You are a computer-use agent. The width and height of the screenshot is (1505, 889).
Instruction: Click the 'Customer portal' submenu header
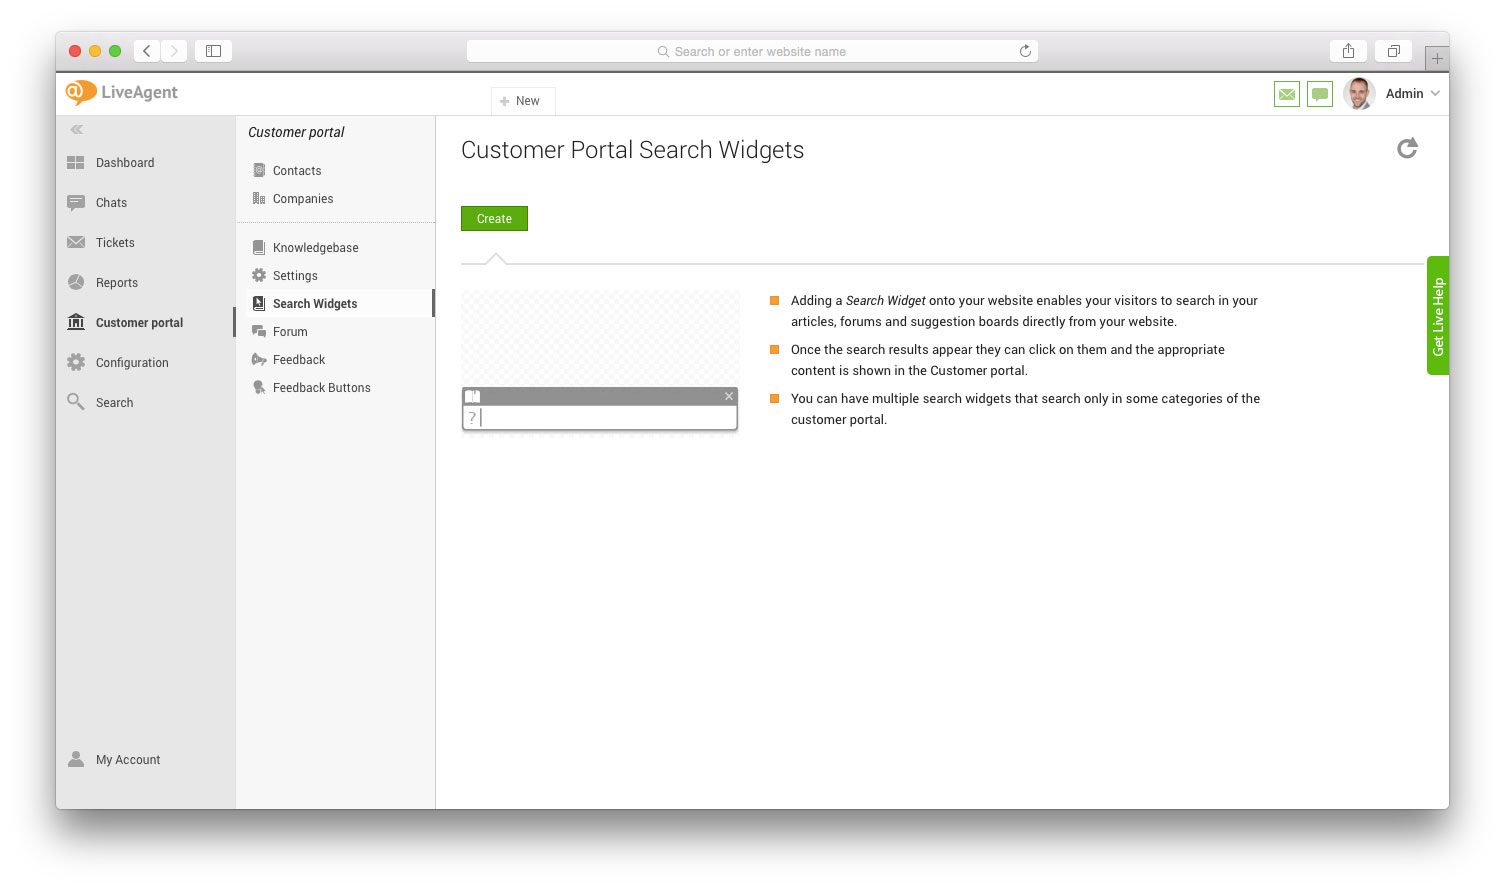coord(296,132)
